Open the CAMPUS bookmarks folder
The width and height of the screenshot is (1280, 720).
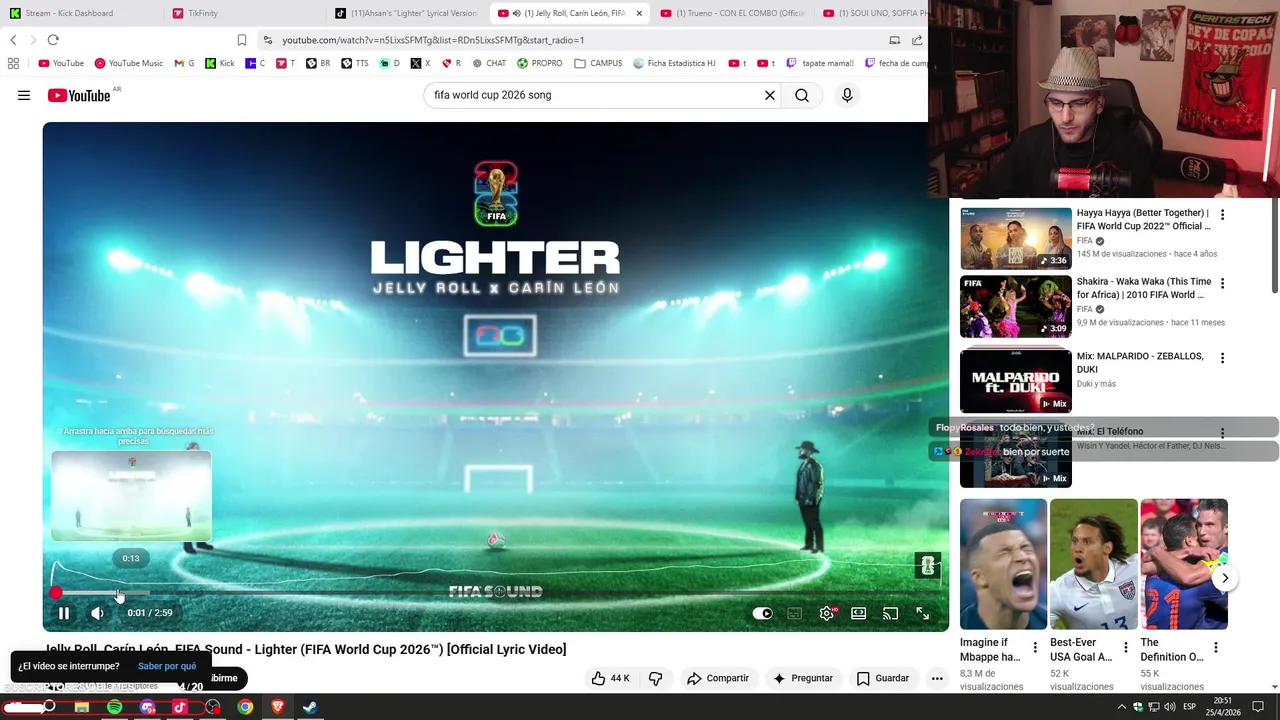coord(598,63)
